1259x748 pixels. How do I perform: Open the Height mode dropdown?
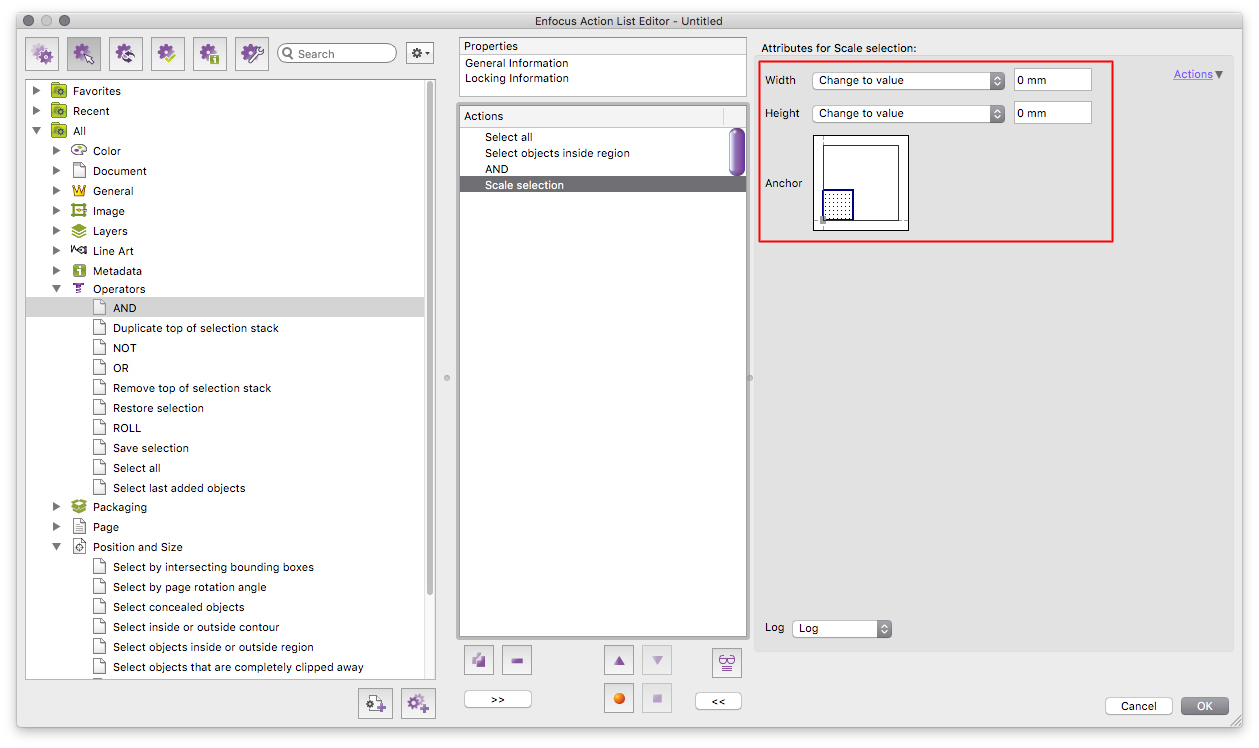coord(908,113)
